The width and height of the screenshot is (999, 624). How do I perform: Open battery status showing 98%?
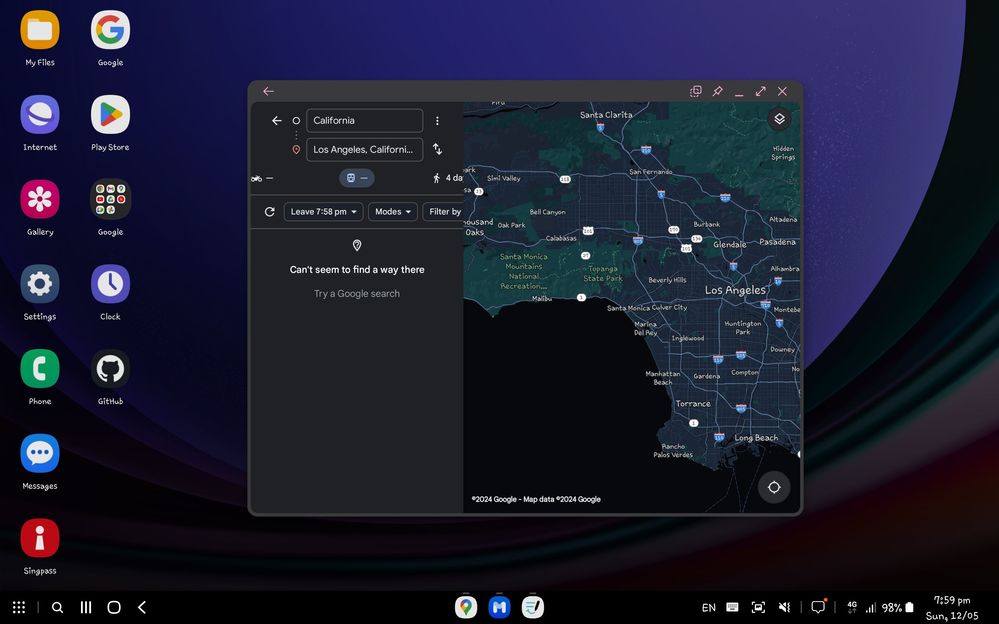tap(898, 608)
